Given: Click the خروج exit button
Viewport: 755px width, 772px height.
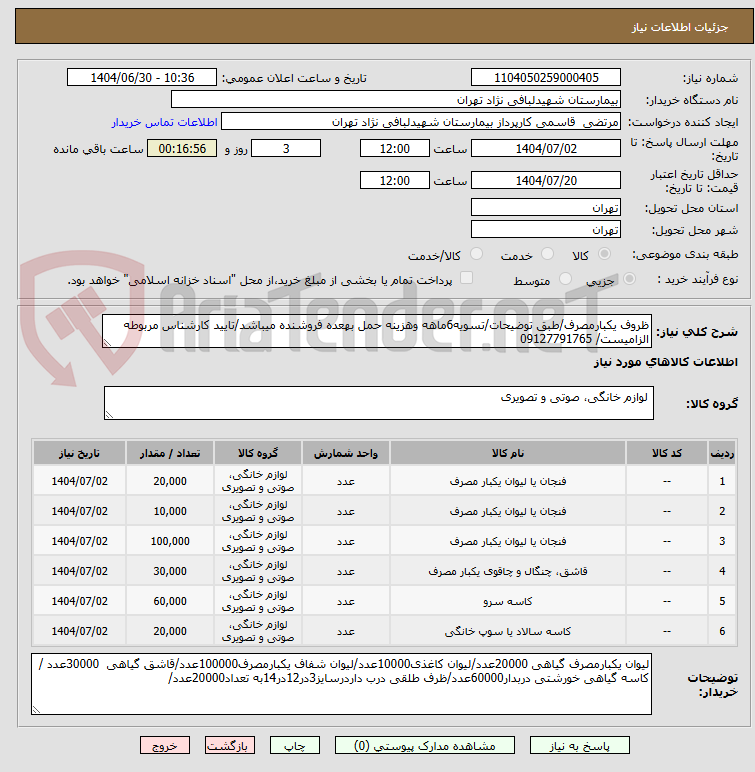Looking at the screenshot, I should pyautogui.click(x=164, y=745).
